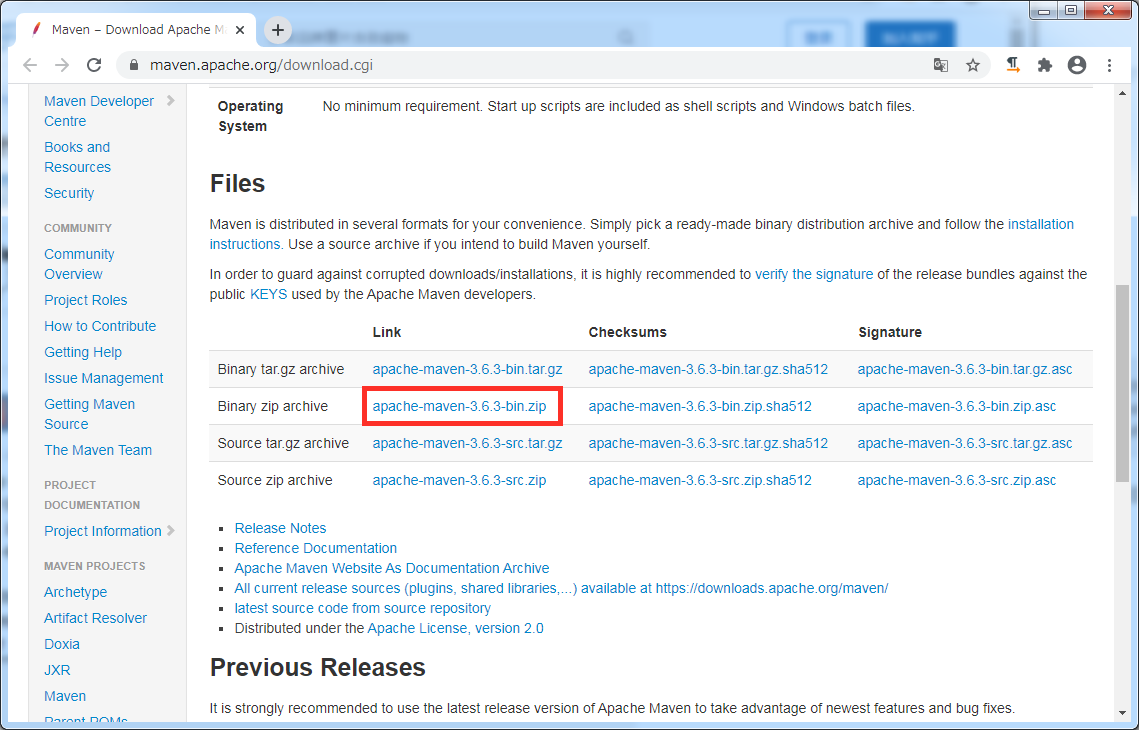
Task: Click the scrollbar up arrow
Action: coord(1122,93)
